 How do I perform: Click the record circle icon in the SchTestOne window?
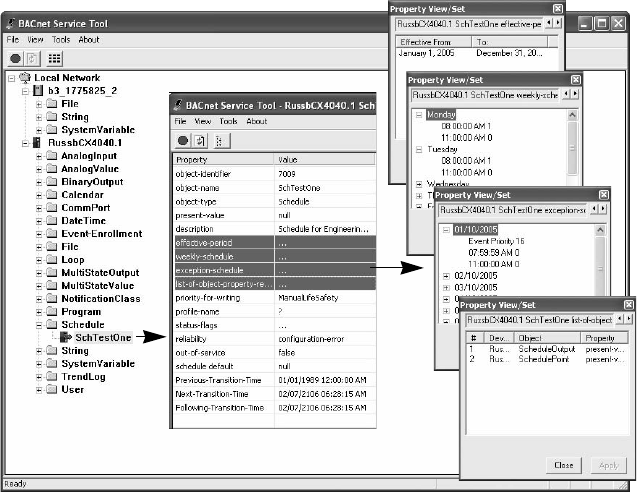(x=183, y=141)
